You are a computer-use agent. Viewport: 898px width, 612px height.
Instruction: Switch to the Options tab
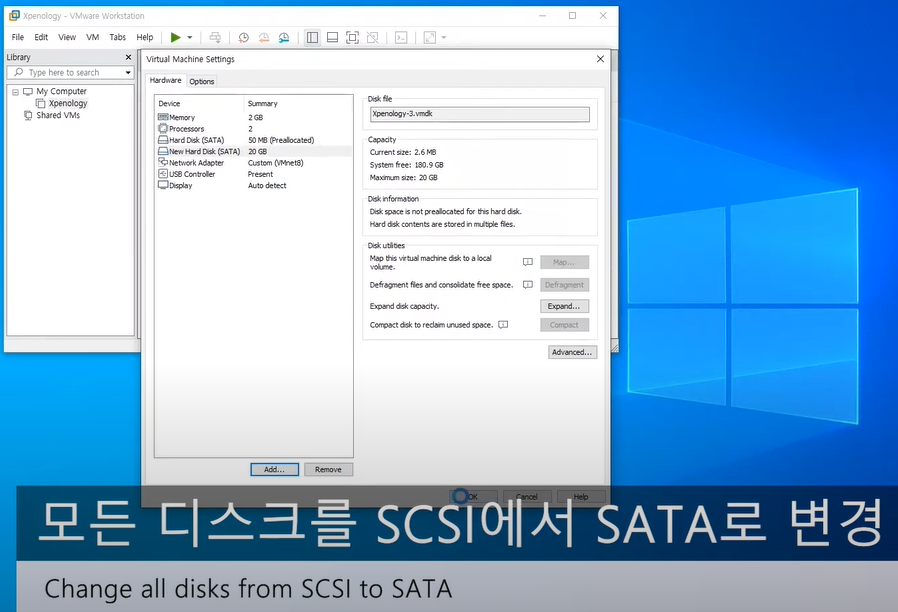(x=202, y=81)
